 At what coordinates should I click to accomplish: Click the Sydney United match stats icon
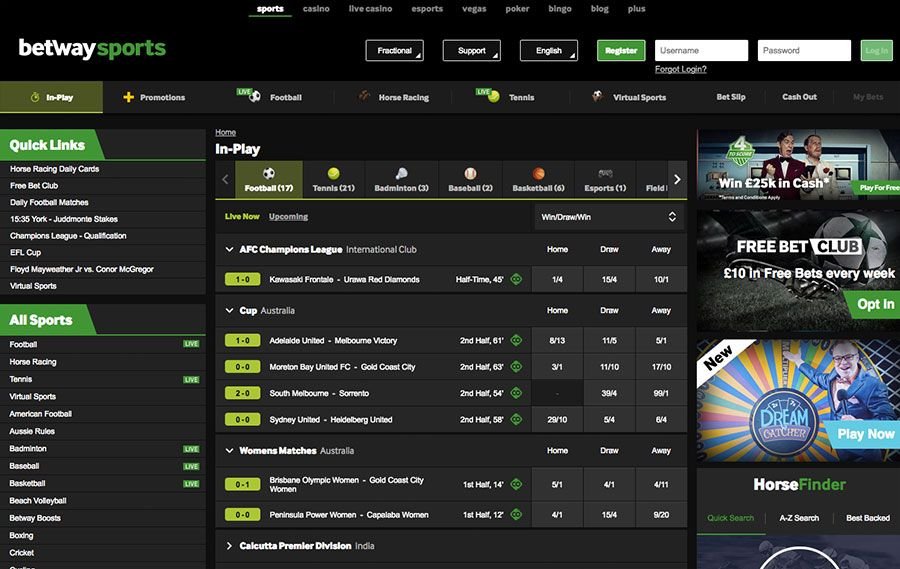tap(517, 420)
